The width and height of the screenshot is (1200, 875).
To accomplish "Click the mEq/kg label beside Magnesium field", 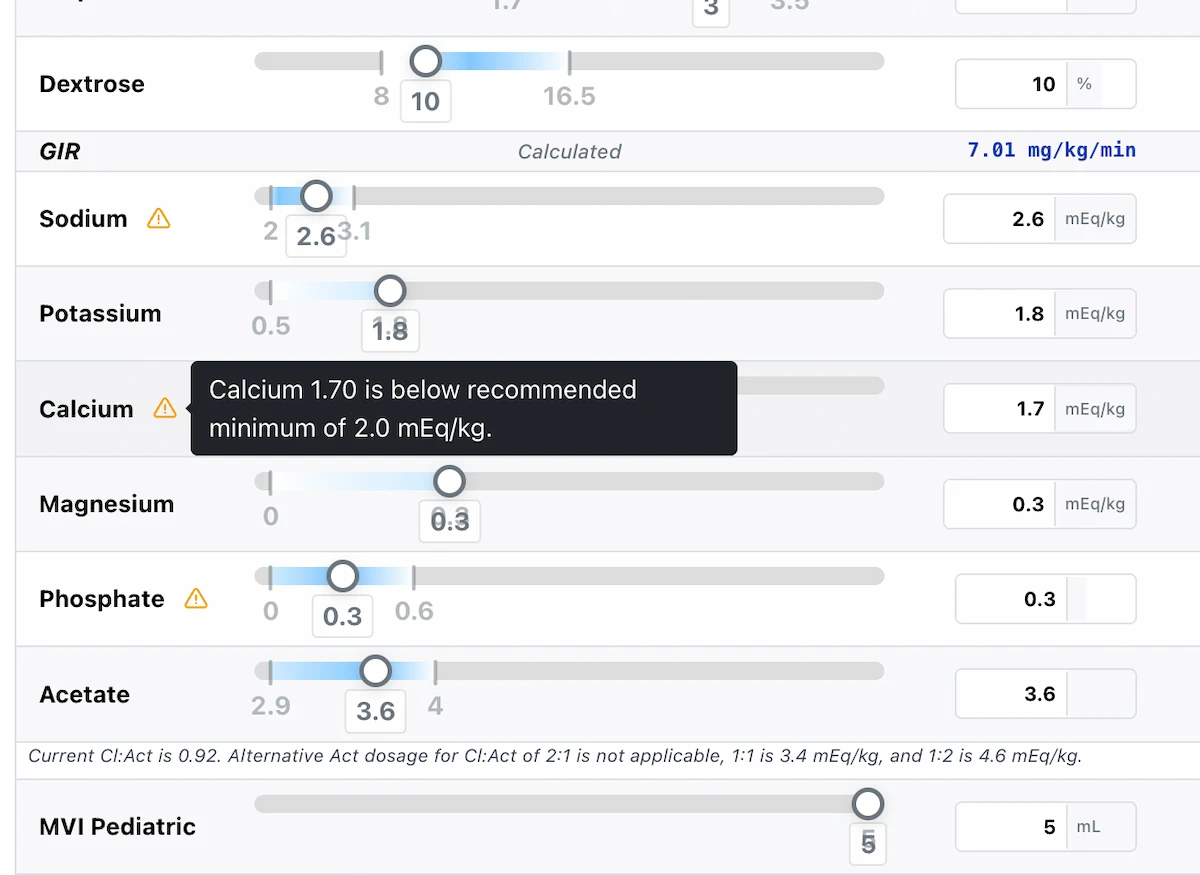I will point(1095,504).
